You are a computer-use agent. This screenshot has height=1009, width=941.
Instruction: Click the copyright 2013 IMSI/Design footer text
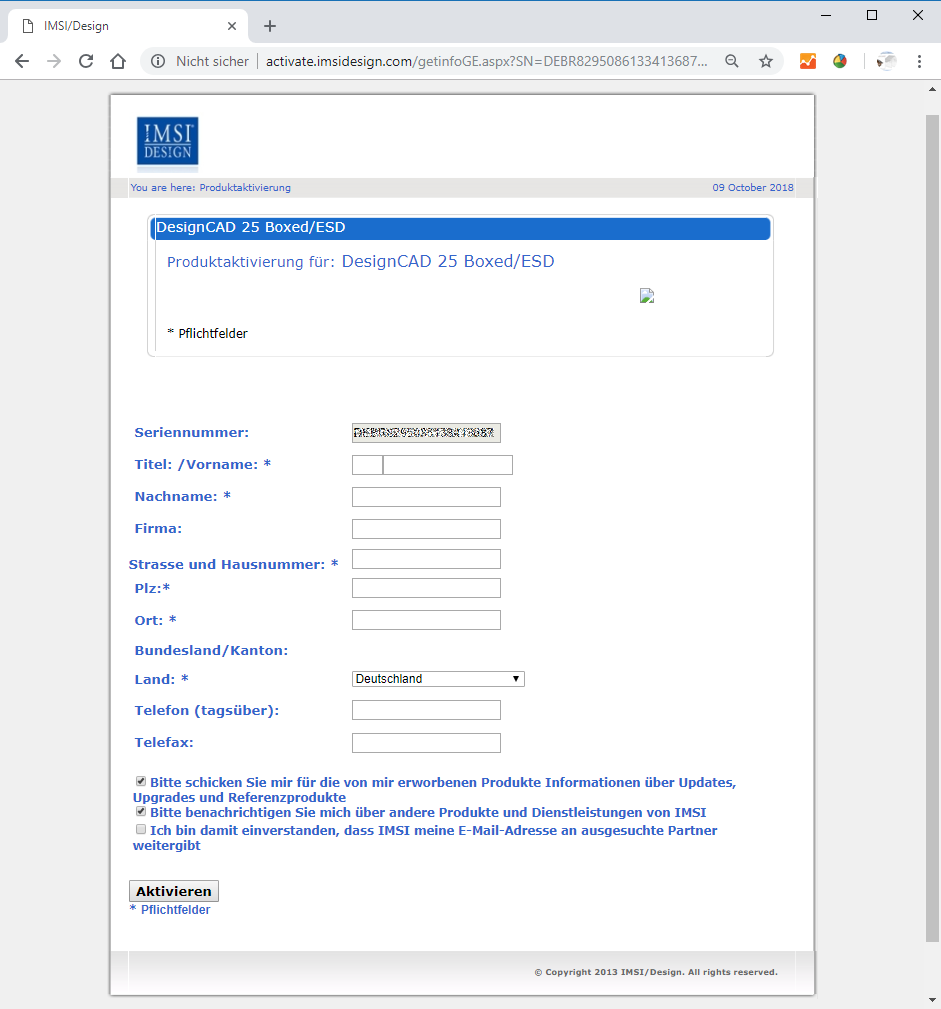click(656, 972)
